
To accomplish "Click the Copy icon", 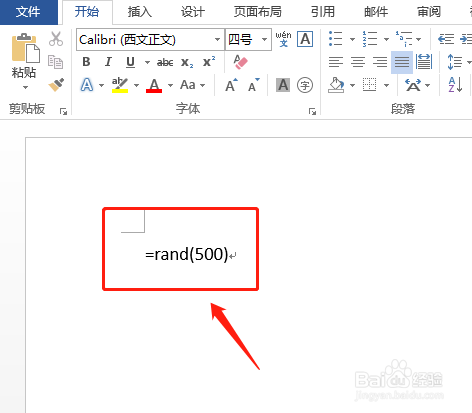I will 55,62.
